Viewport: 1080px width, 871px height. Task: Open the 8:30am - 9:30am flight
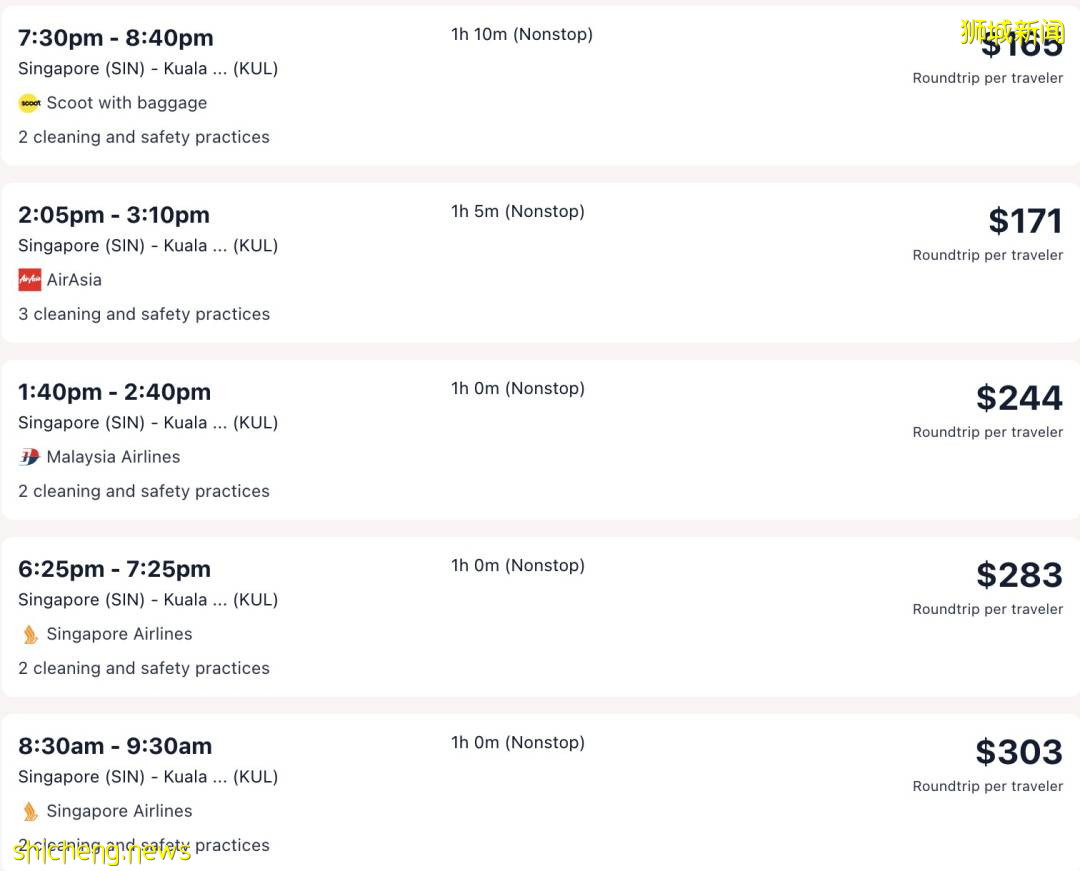(x=115, y=746)
